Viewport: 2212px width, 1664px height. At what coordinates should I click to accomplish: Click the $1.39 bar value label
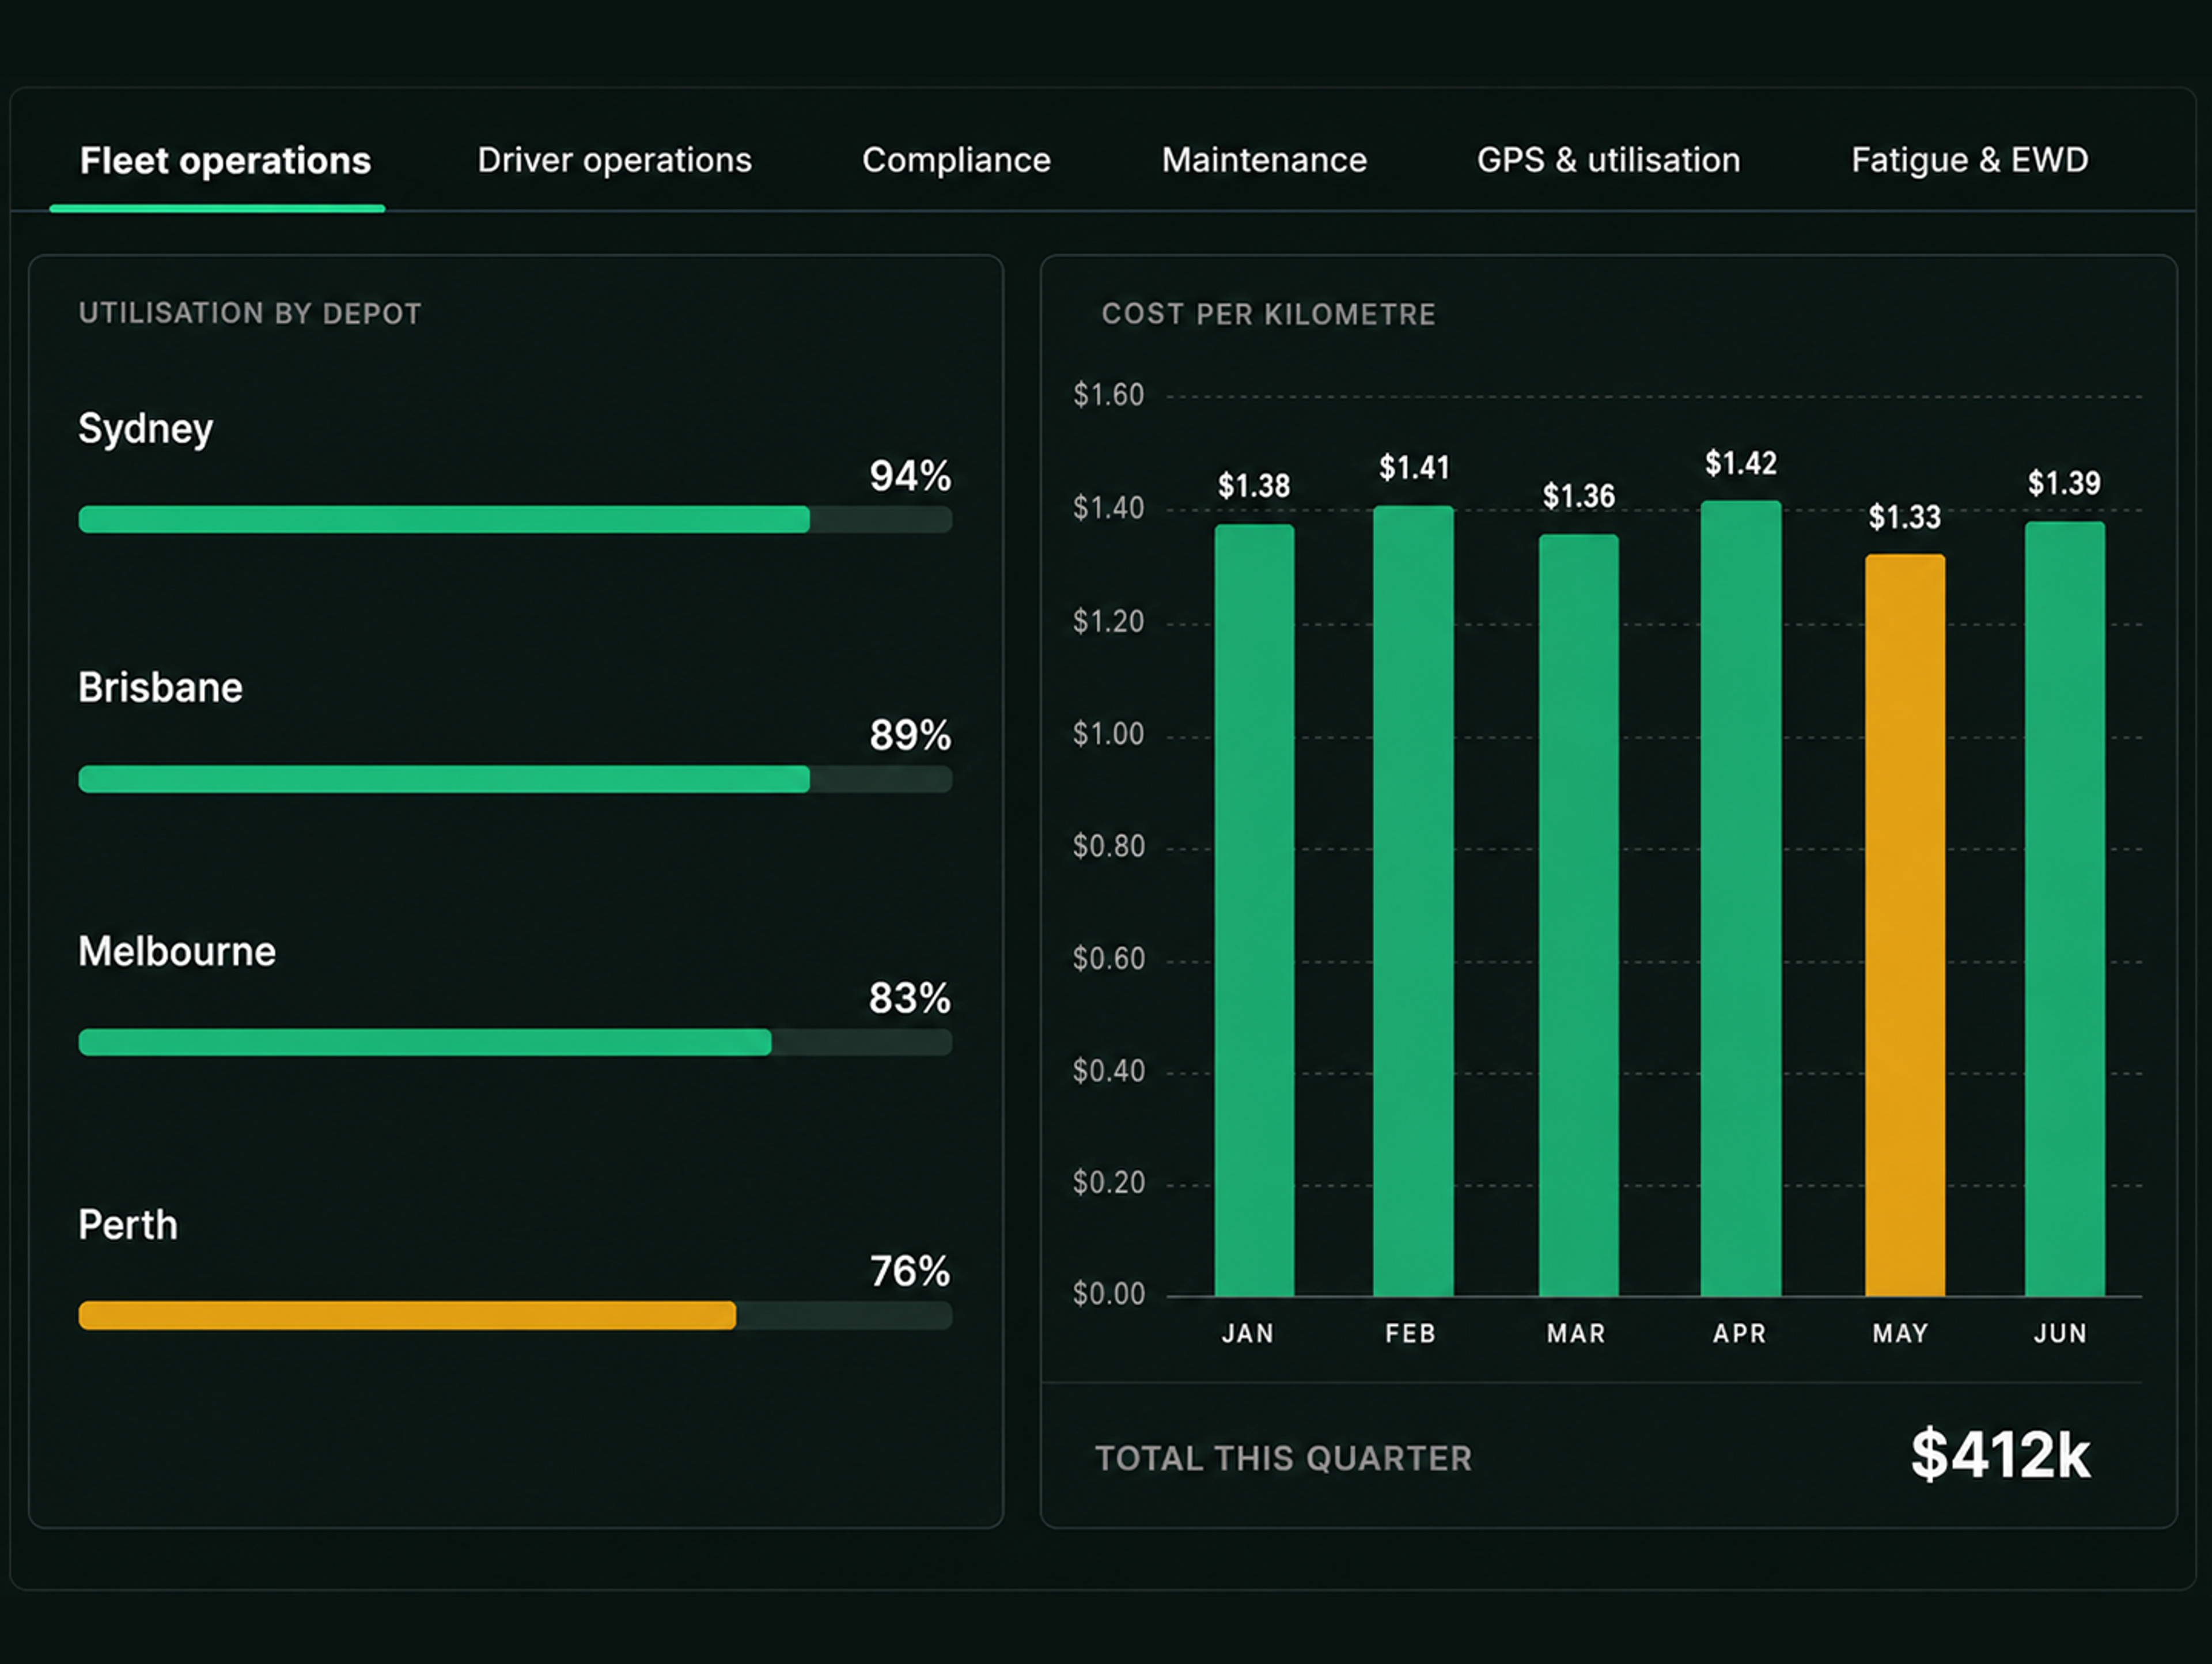coord(2064,483)
